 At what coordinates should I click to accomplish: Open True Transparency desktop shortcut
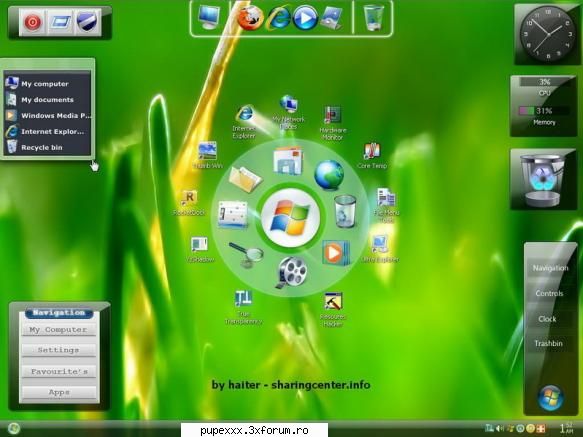point(244,308)
